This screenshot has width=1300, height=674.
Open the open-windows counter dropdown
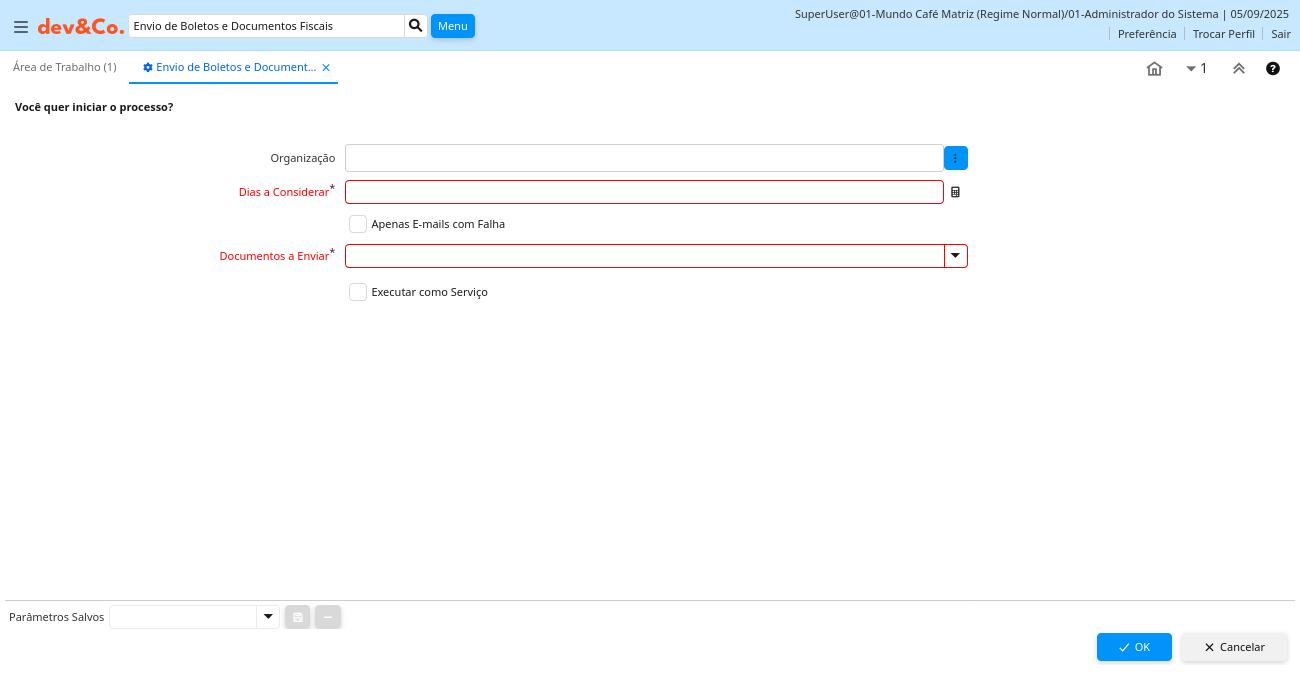click(1196, 69)
